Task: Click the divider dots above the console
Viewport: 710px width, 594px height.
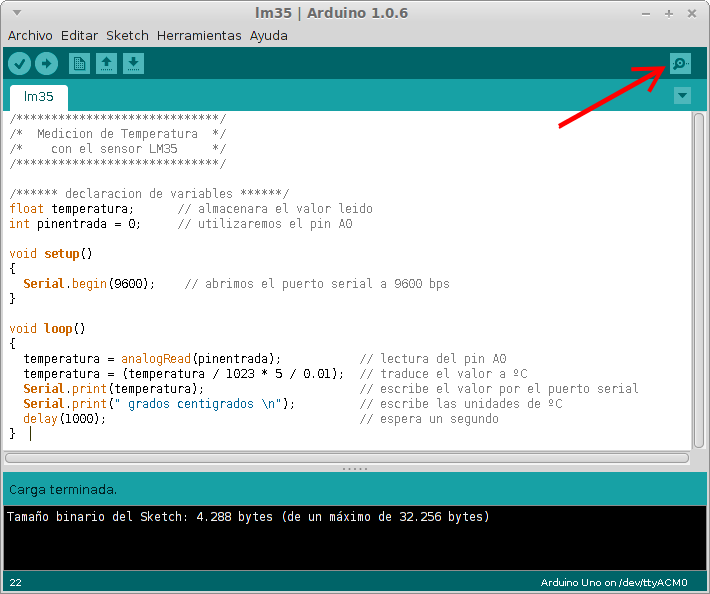Action: tap(355, 469)
